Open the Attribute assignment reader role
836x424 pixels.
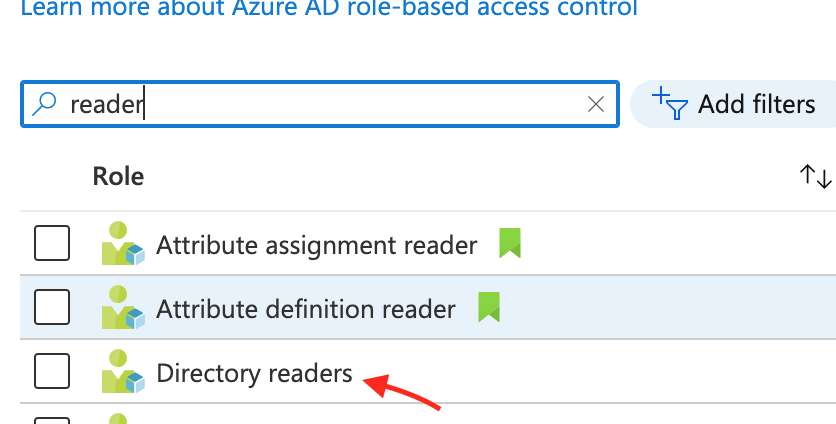[x=317, y=245]
